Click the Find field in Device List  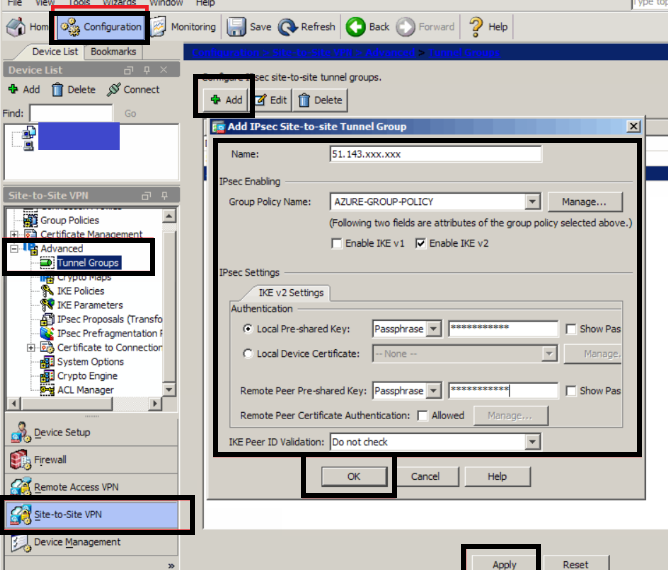point(71,113)
